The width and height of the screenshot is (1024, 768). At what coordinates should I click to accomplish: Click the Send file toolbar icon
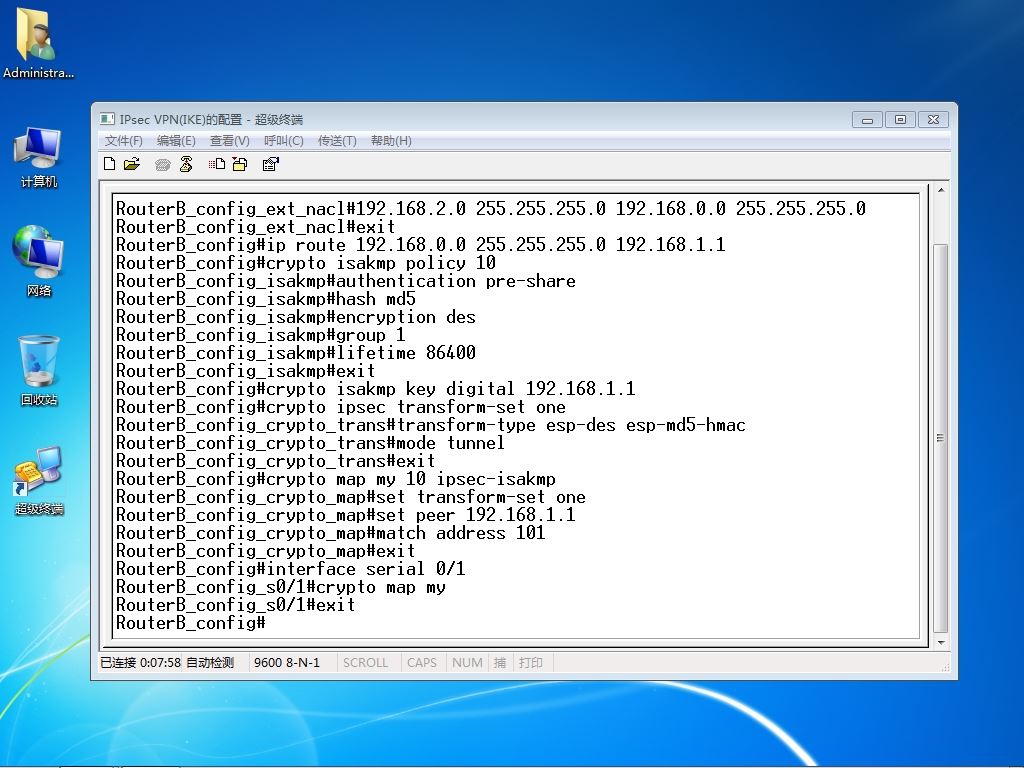pyautogui.click(x=217, y=164)
